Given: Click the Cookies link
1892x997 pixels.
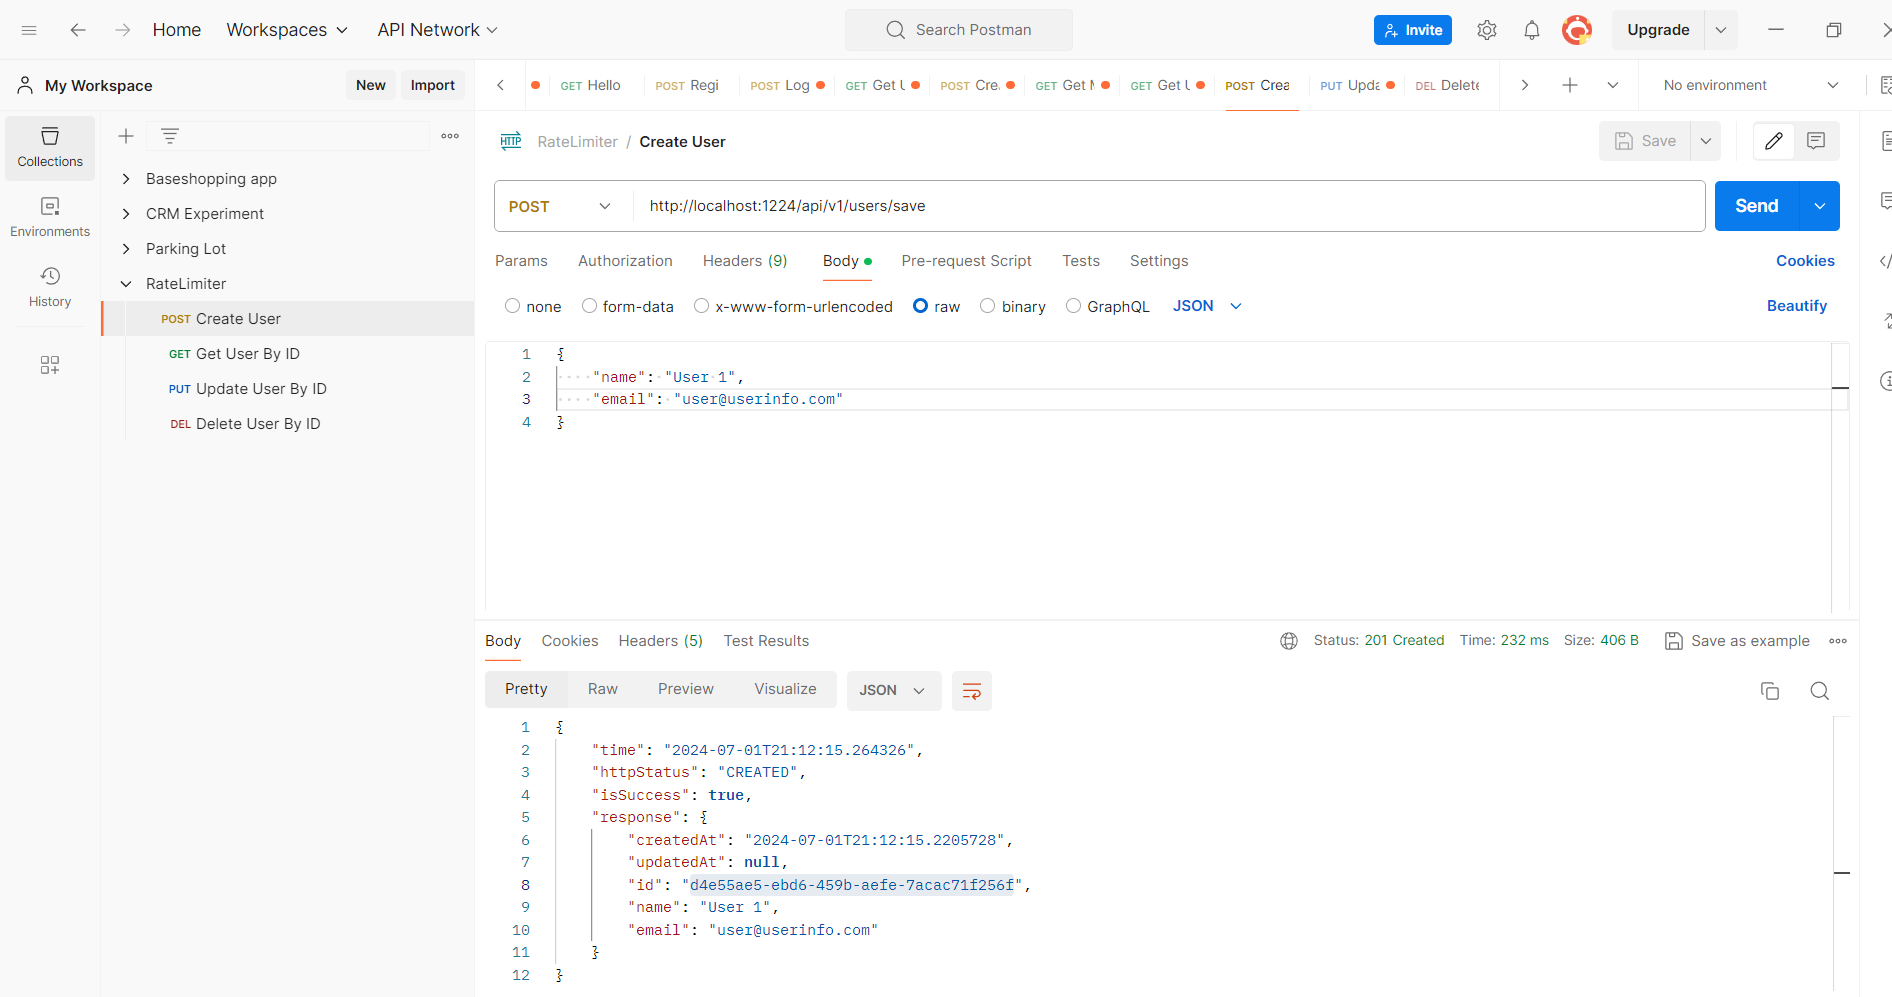Looking at the screenshot, I should 1805,261.
